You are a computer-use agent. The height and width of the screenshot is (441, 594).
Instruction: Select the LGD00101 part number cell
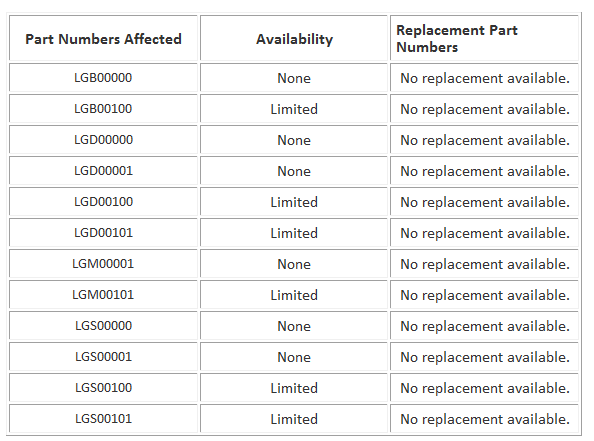[103, 233]
